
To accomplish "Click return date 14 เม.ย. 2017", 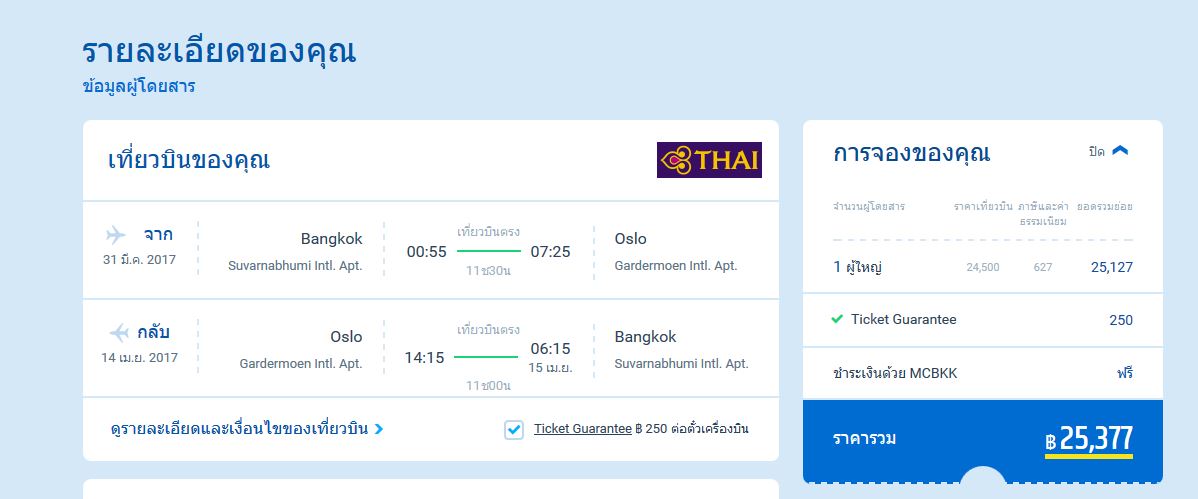I will point(140,358).
